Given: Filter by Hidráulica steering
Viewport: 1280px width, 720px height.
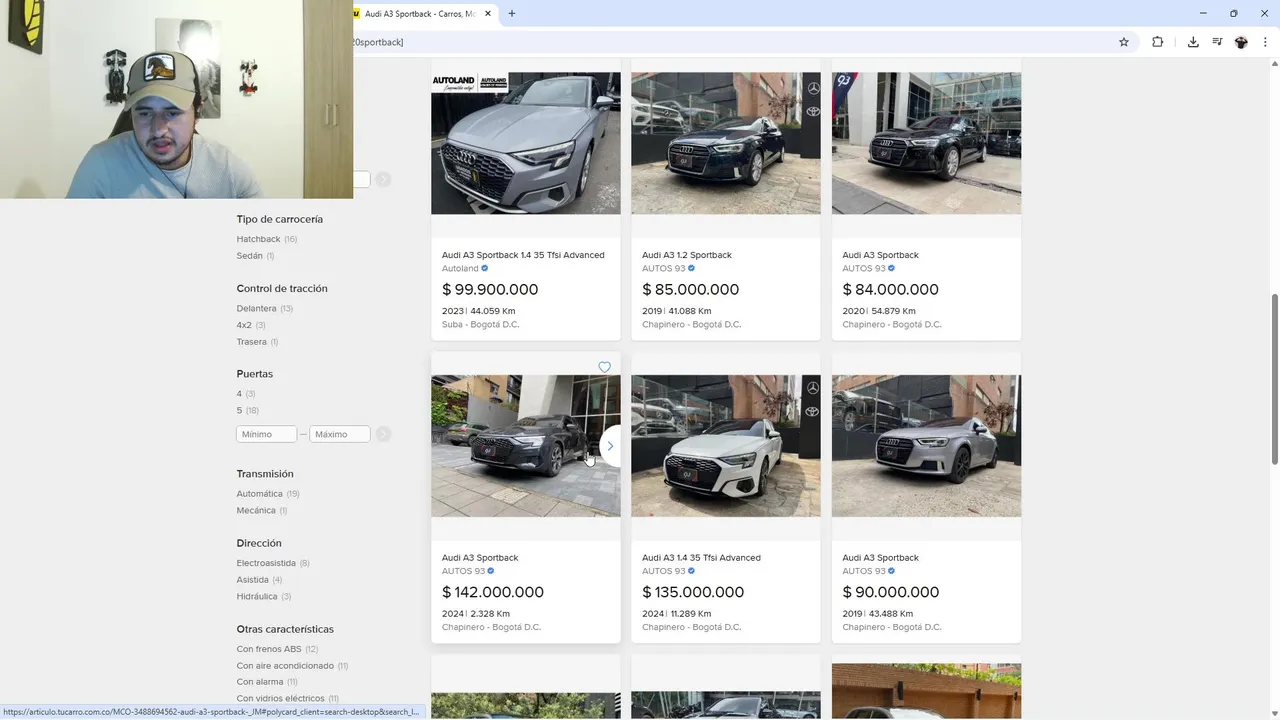Looking at the screenshot, I should [257, 597].
